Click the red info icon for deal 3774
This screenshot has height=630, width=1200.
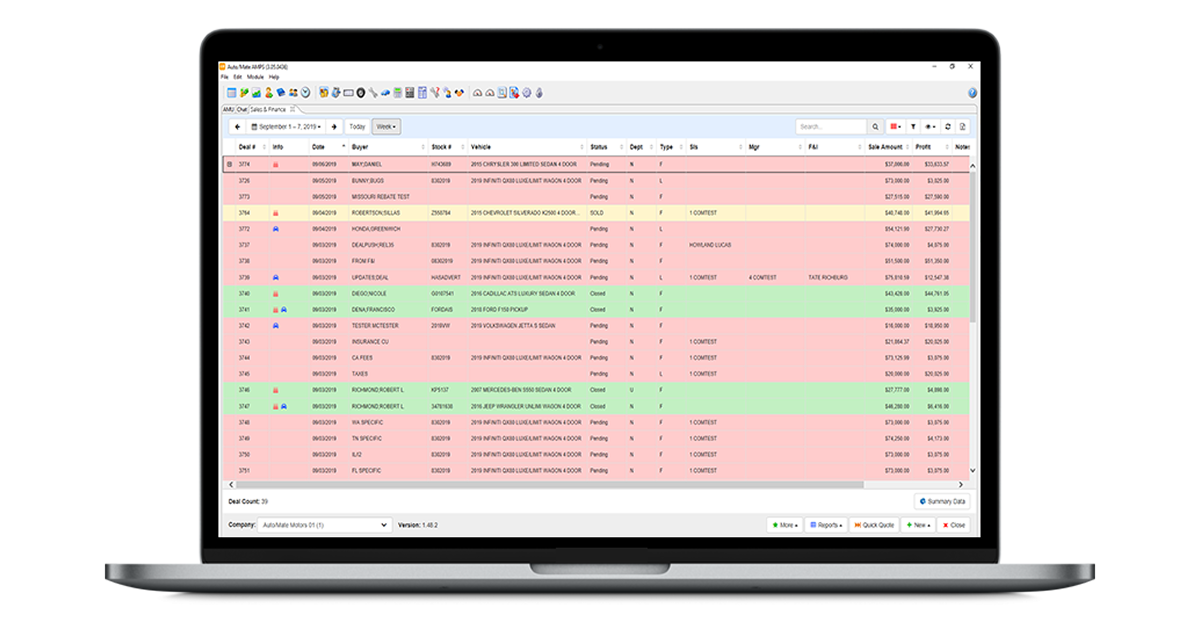(276, 164)
